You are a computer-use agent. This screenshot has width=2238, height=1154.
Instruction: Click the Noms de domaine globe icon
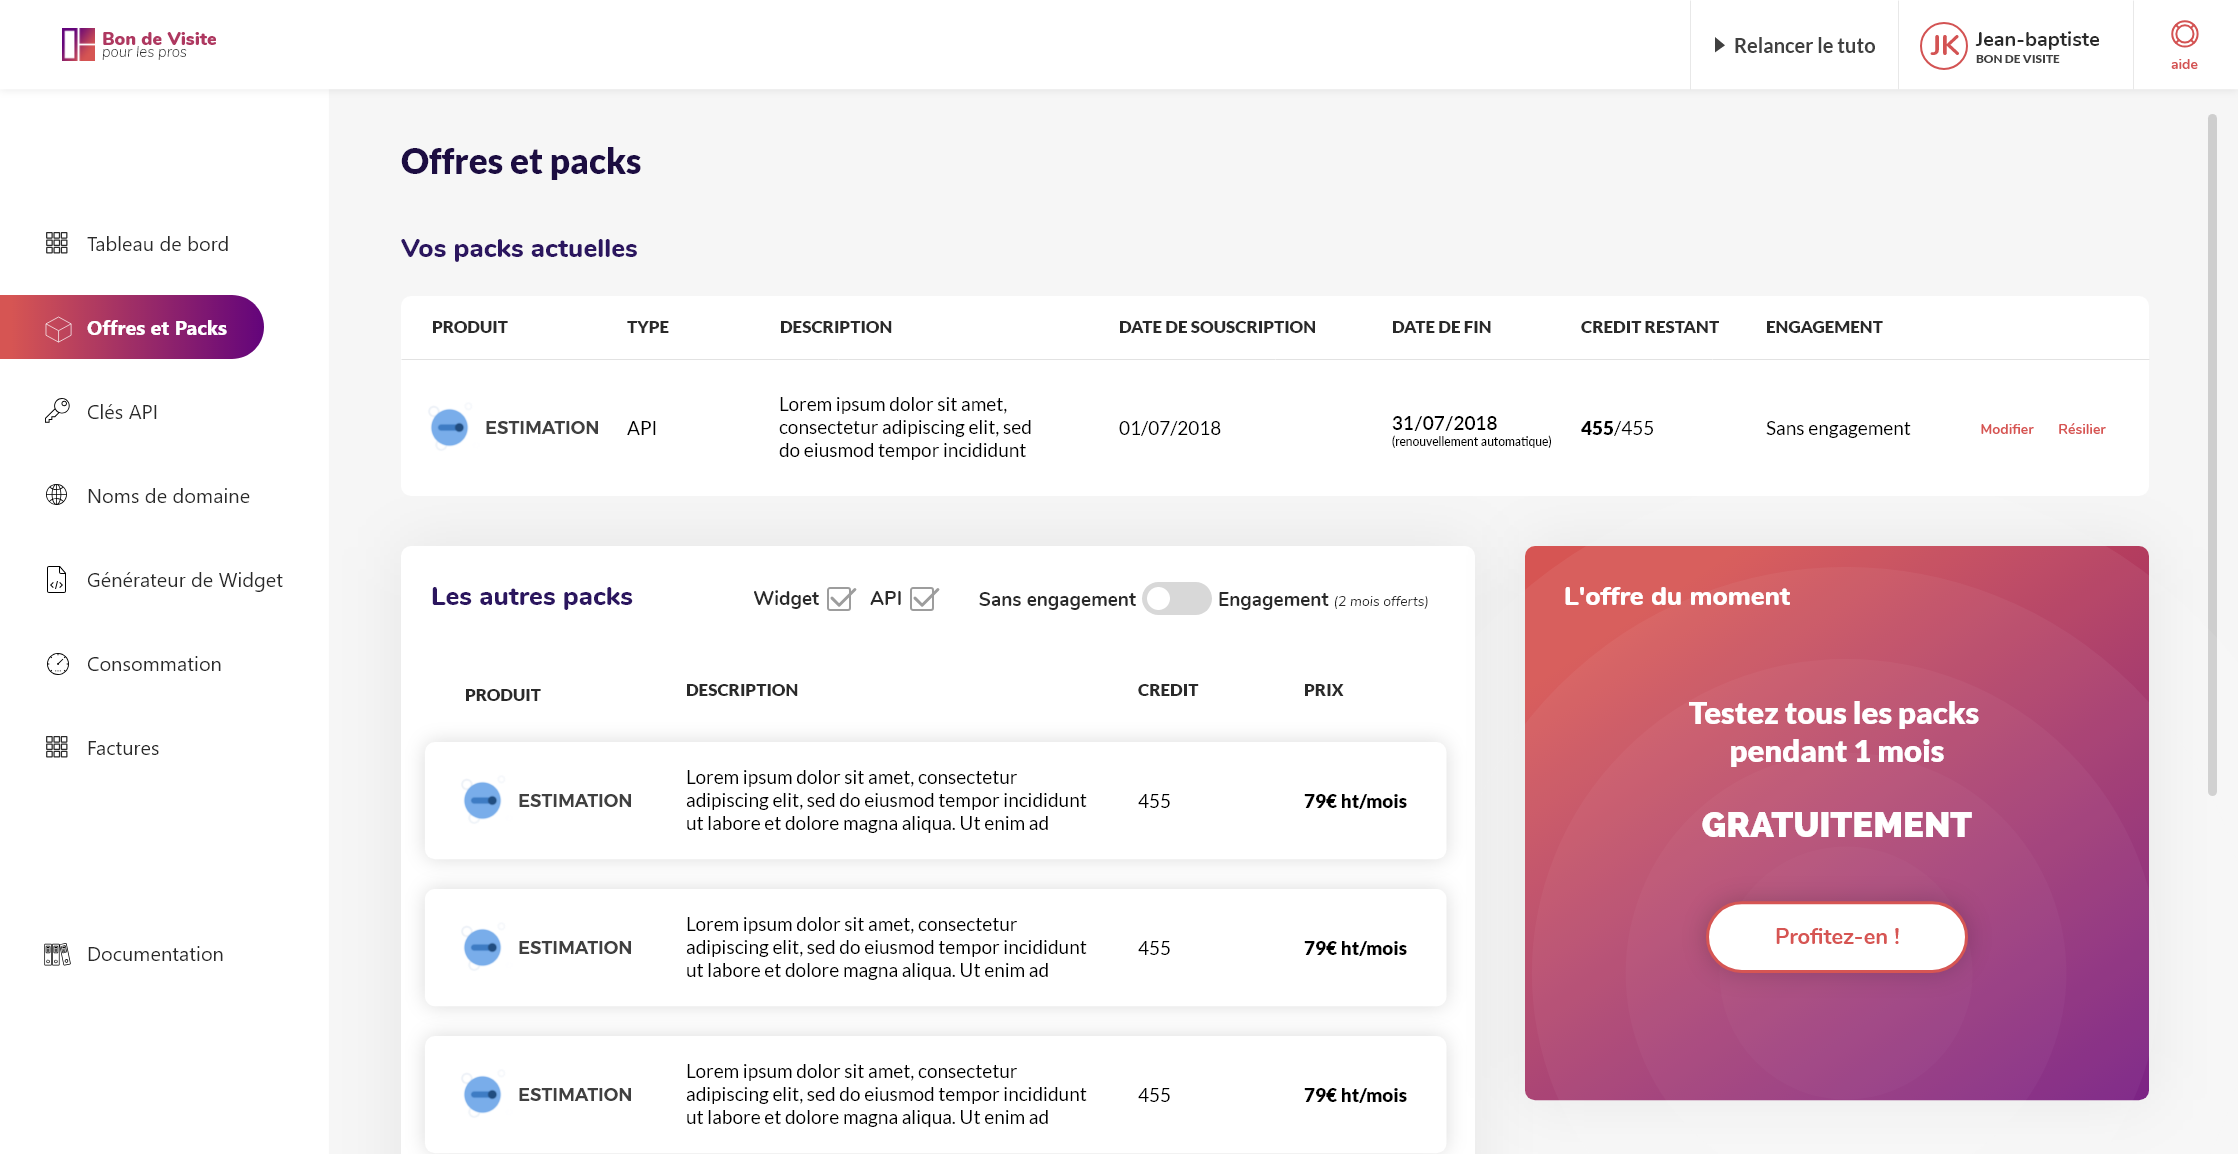coord(57,495)
